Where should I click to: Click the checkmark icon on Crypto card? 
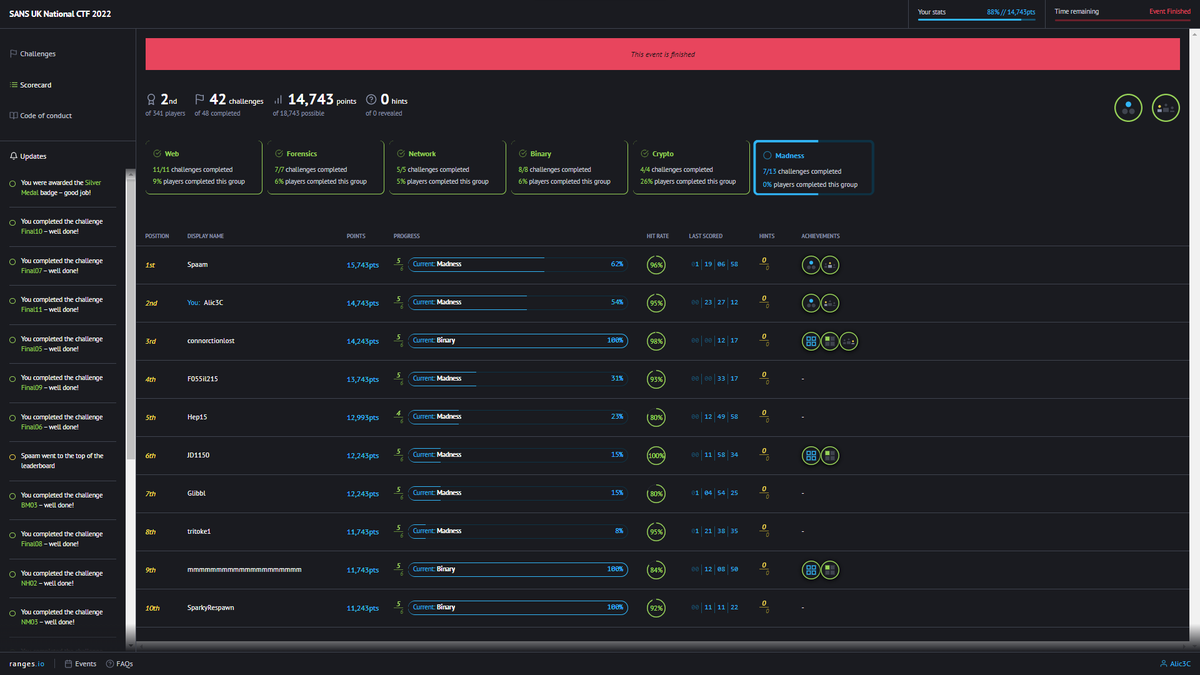(x=644, y=154)
